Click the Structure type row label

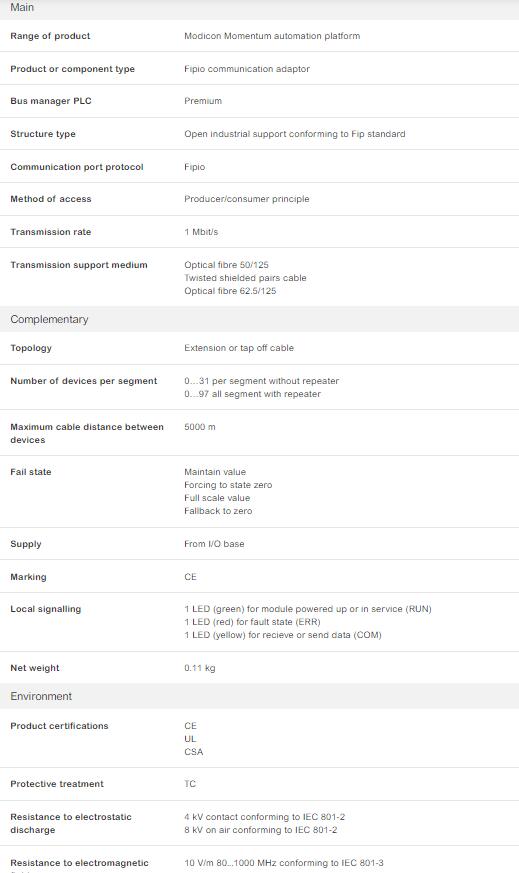pyautogui.click(x=43, y=134)
